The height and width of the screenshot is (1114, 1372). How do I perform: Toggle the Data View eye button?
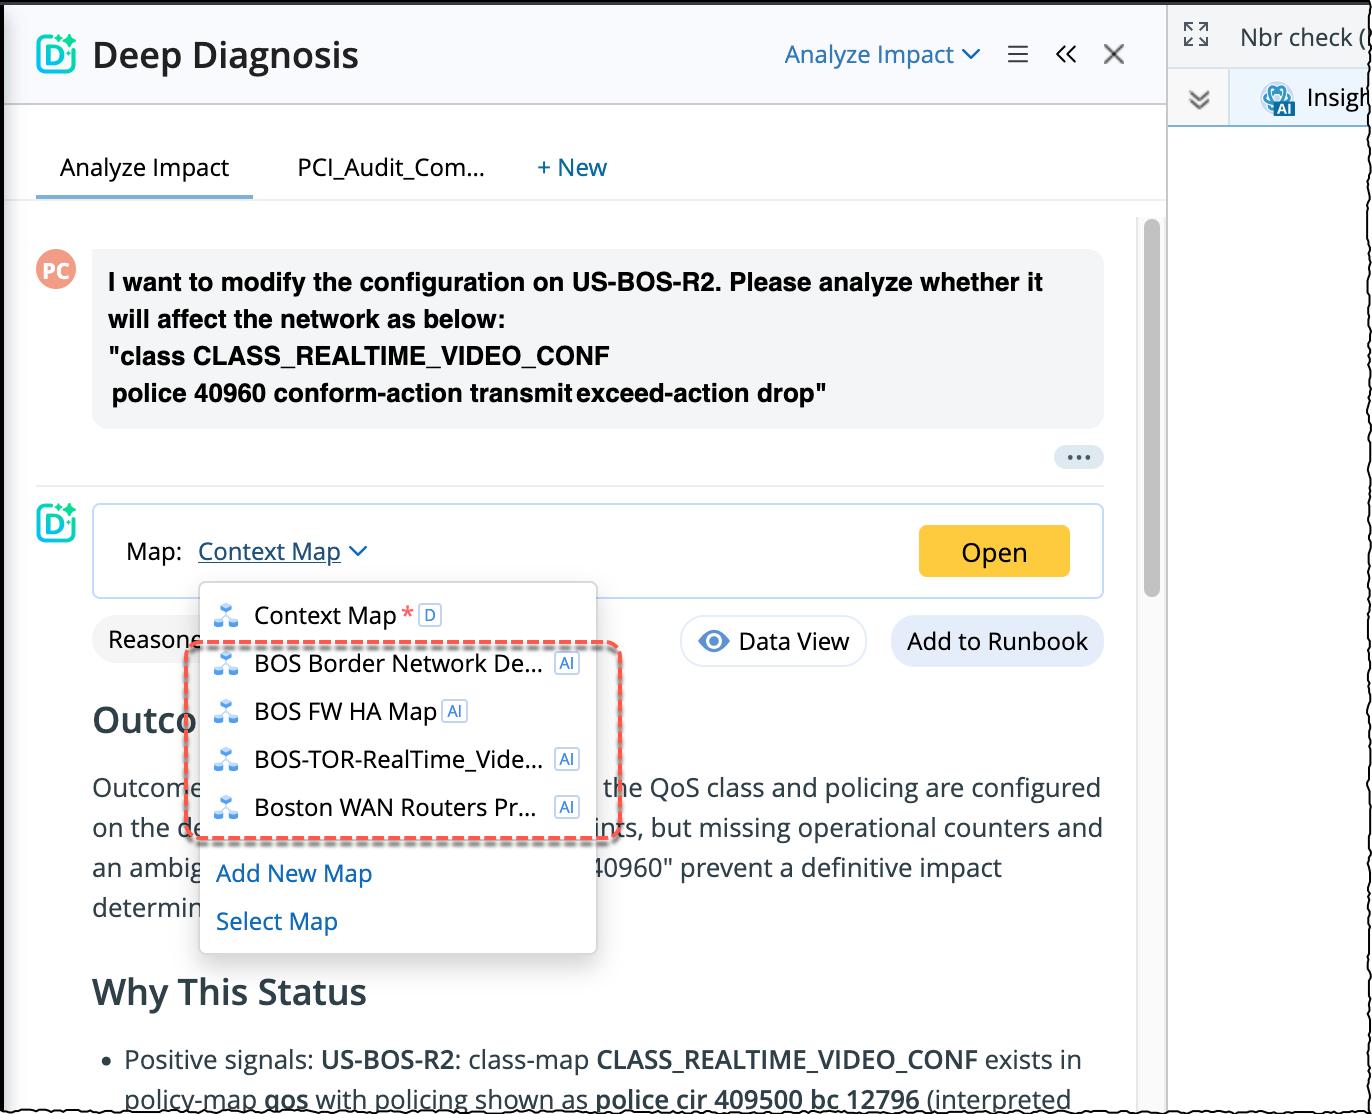pos(773,641)
